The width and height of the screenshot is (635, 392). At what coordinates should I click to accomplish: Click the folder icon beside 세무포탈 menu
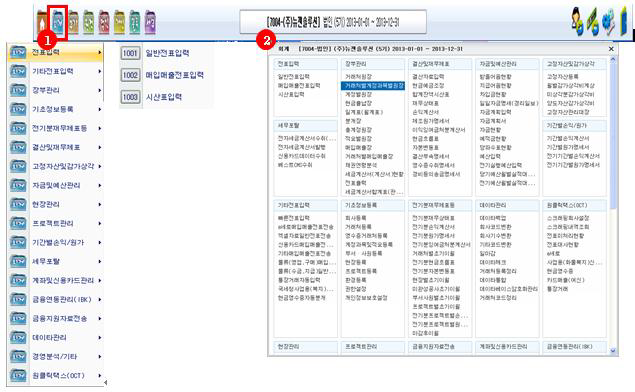click(18, 262)
